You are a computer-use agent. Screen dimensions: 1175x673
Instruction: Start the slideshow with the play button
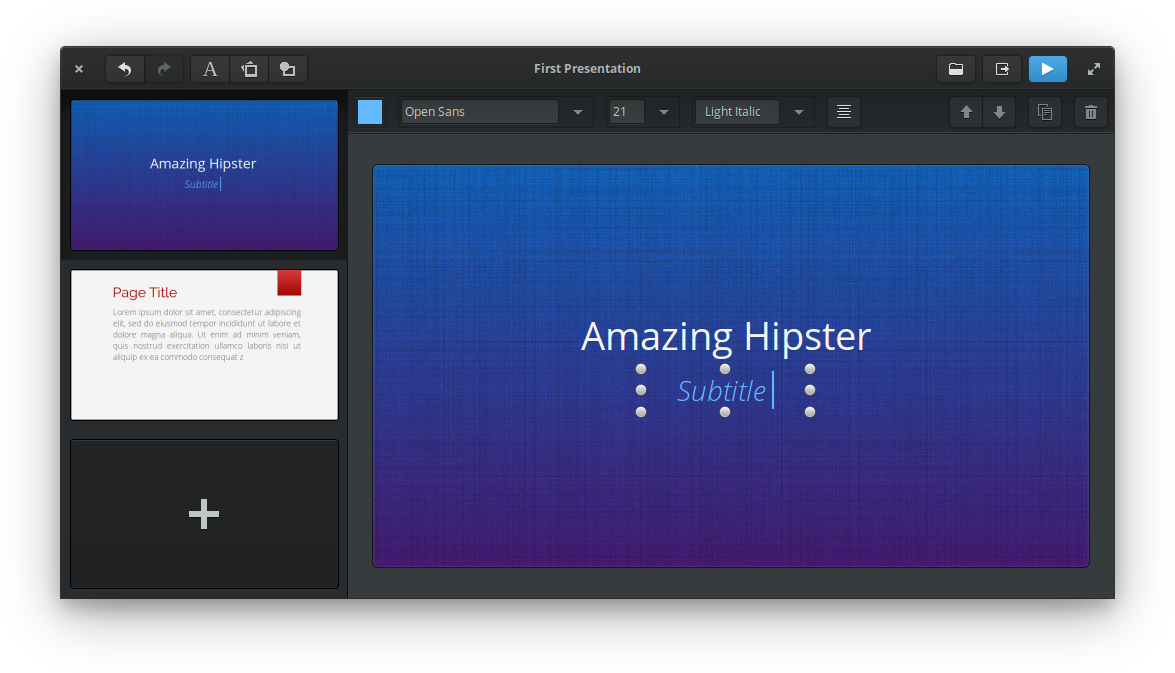point(1047,69)
